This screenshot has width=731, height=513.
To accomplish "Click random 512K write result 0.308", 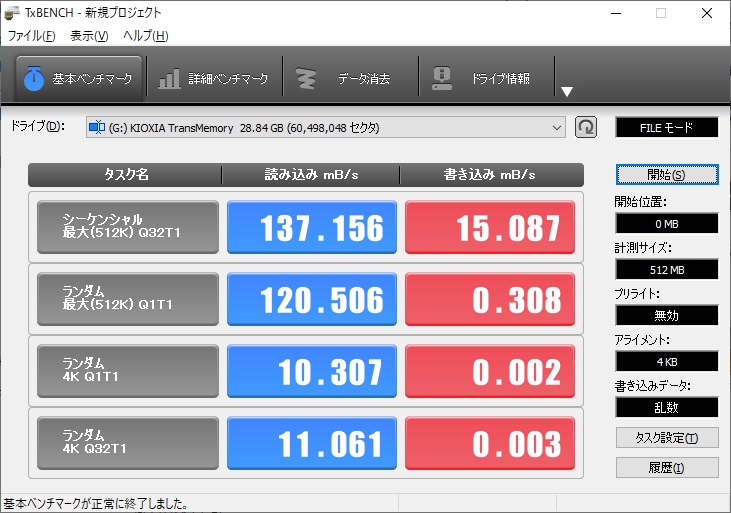I will 490,299.
